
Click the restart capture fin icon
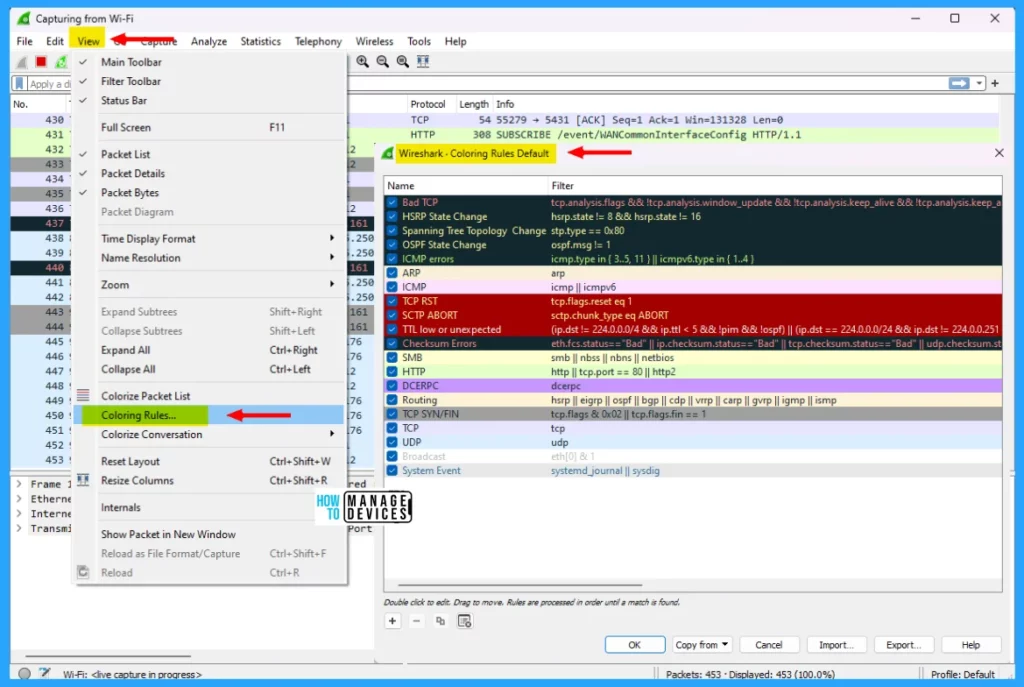tap(61, 61)
